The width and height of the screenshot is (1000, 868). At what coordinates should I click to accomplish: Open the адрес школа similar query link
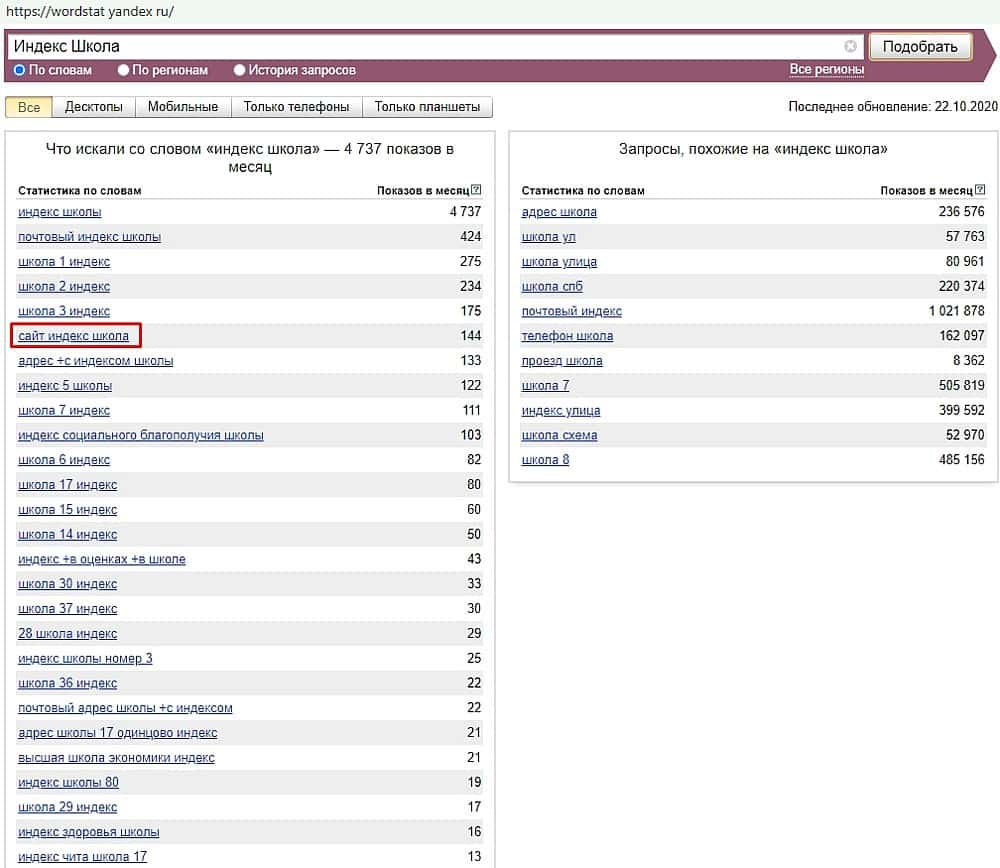point(559,212)
